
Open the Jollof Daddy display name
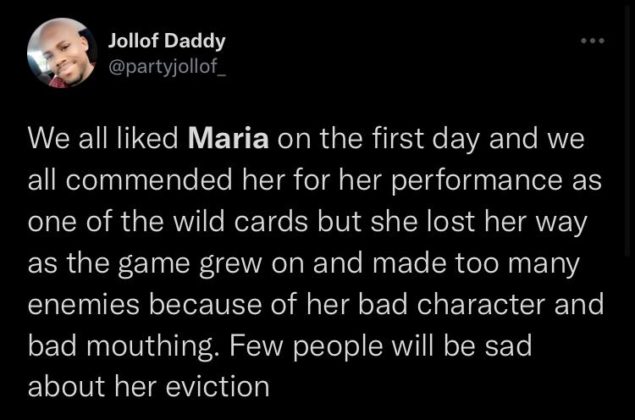click(166, 41)
